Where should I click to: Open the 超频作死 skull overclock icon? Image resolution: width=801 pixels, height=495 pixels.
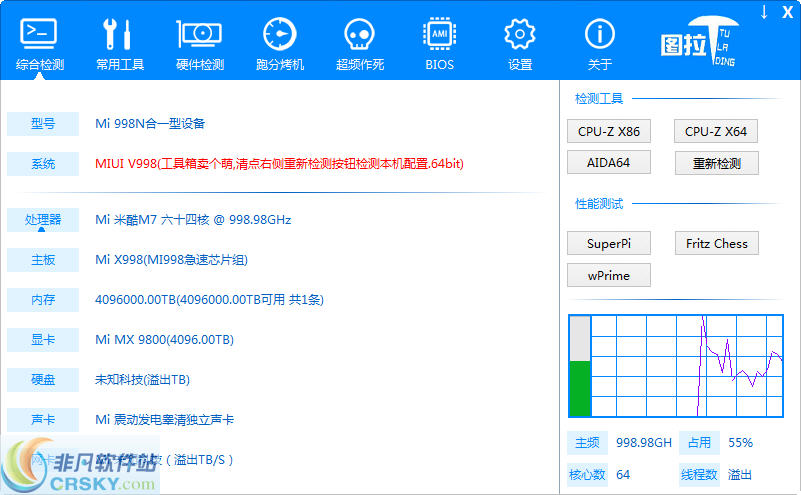click(359, 34)
